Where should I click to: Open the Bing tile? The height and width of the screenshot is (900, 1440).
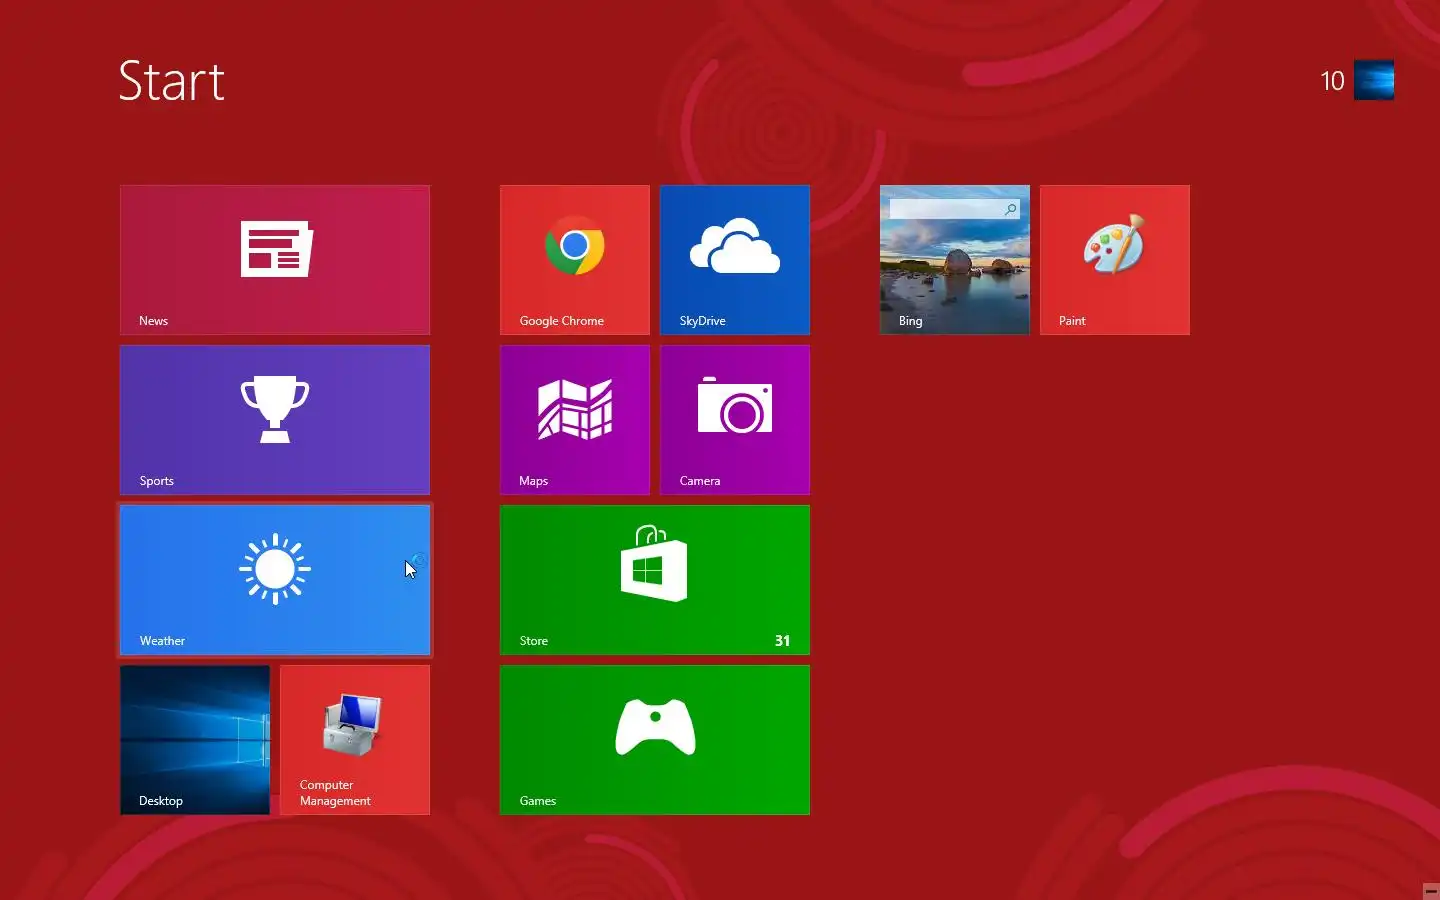(955, 260)
